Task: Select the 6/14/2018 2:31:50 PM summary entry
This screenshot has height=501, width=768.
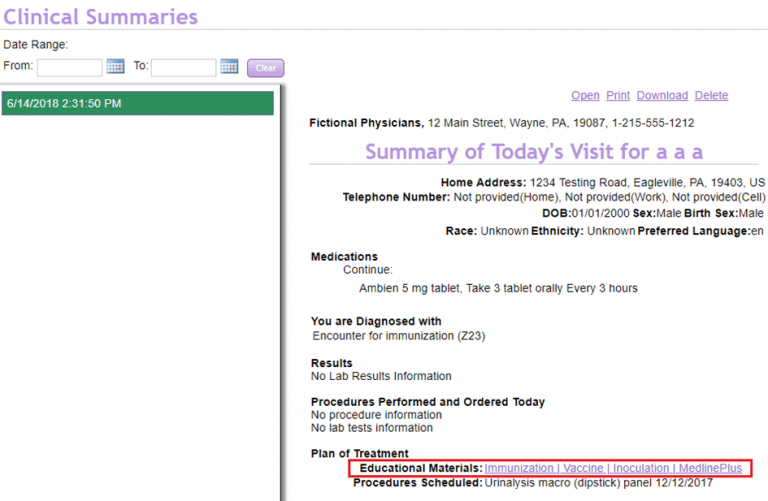Action: 137,104
